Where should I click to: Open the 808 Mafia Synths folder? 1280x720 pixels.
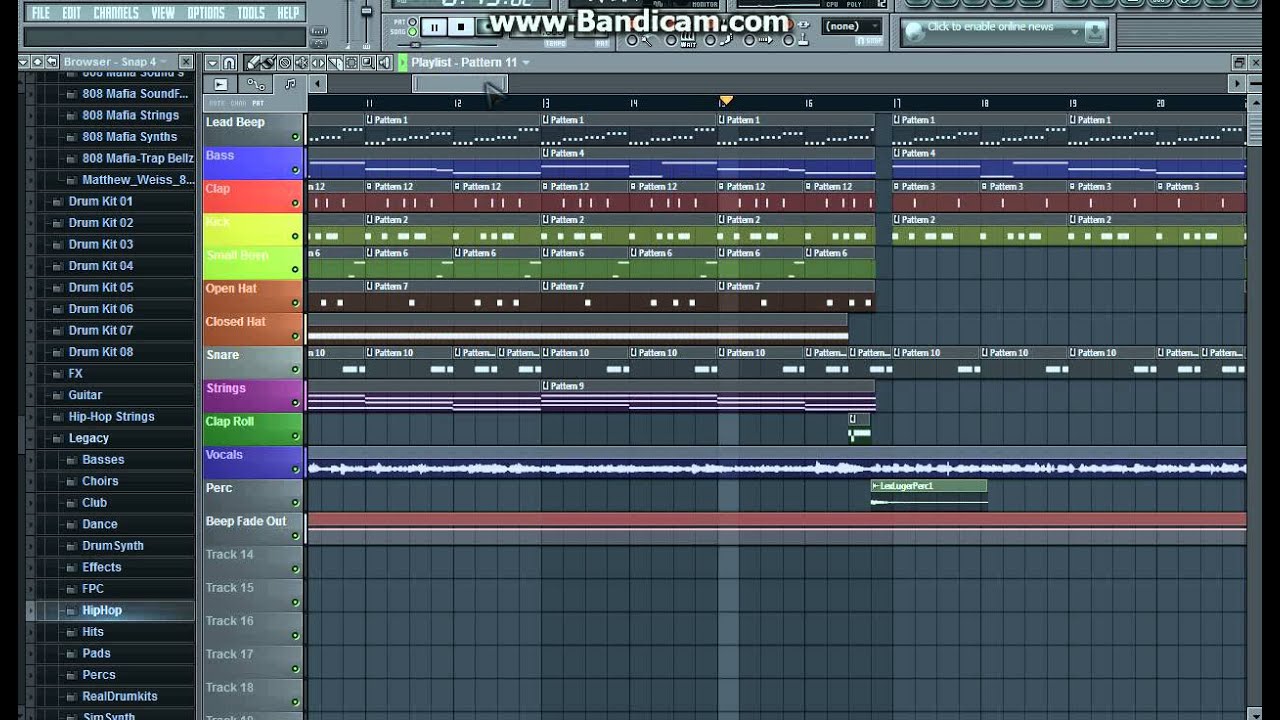coord(129,137)
